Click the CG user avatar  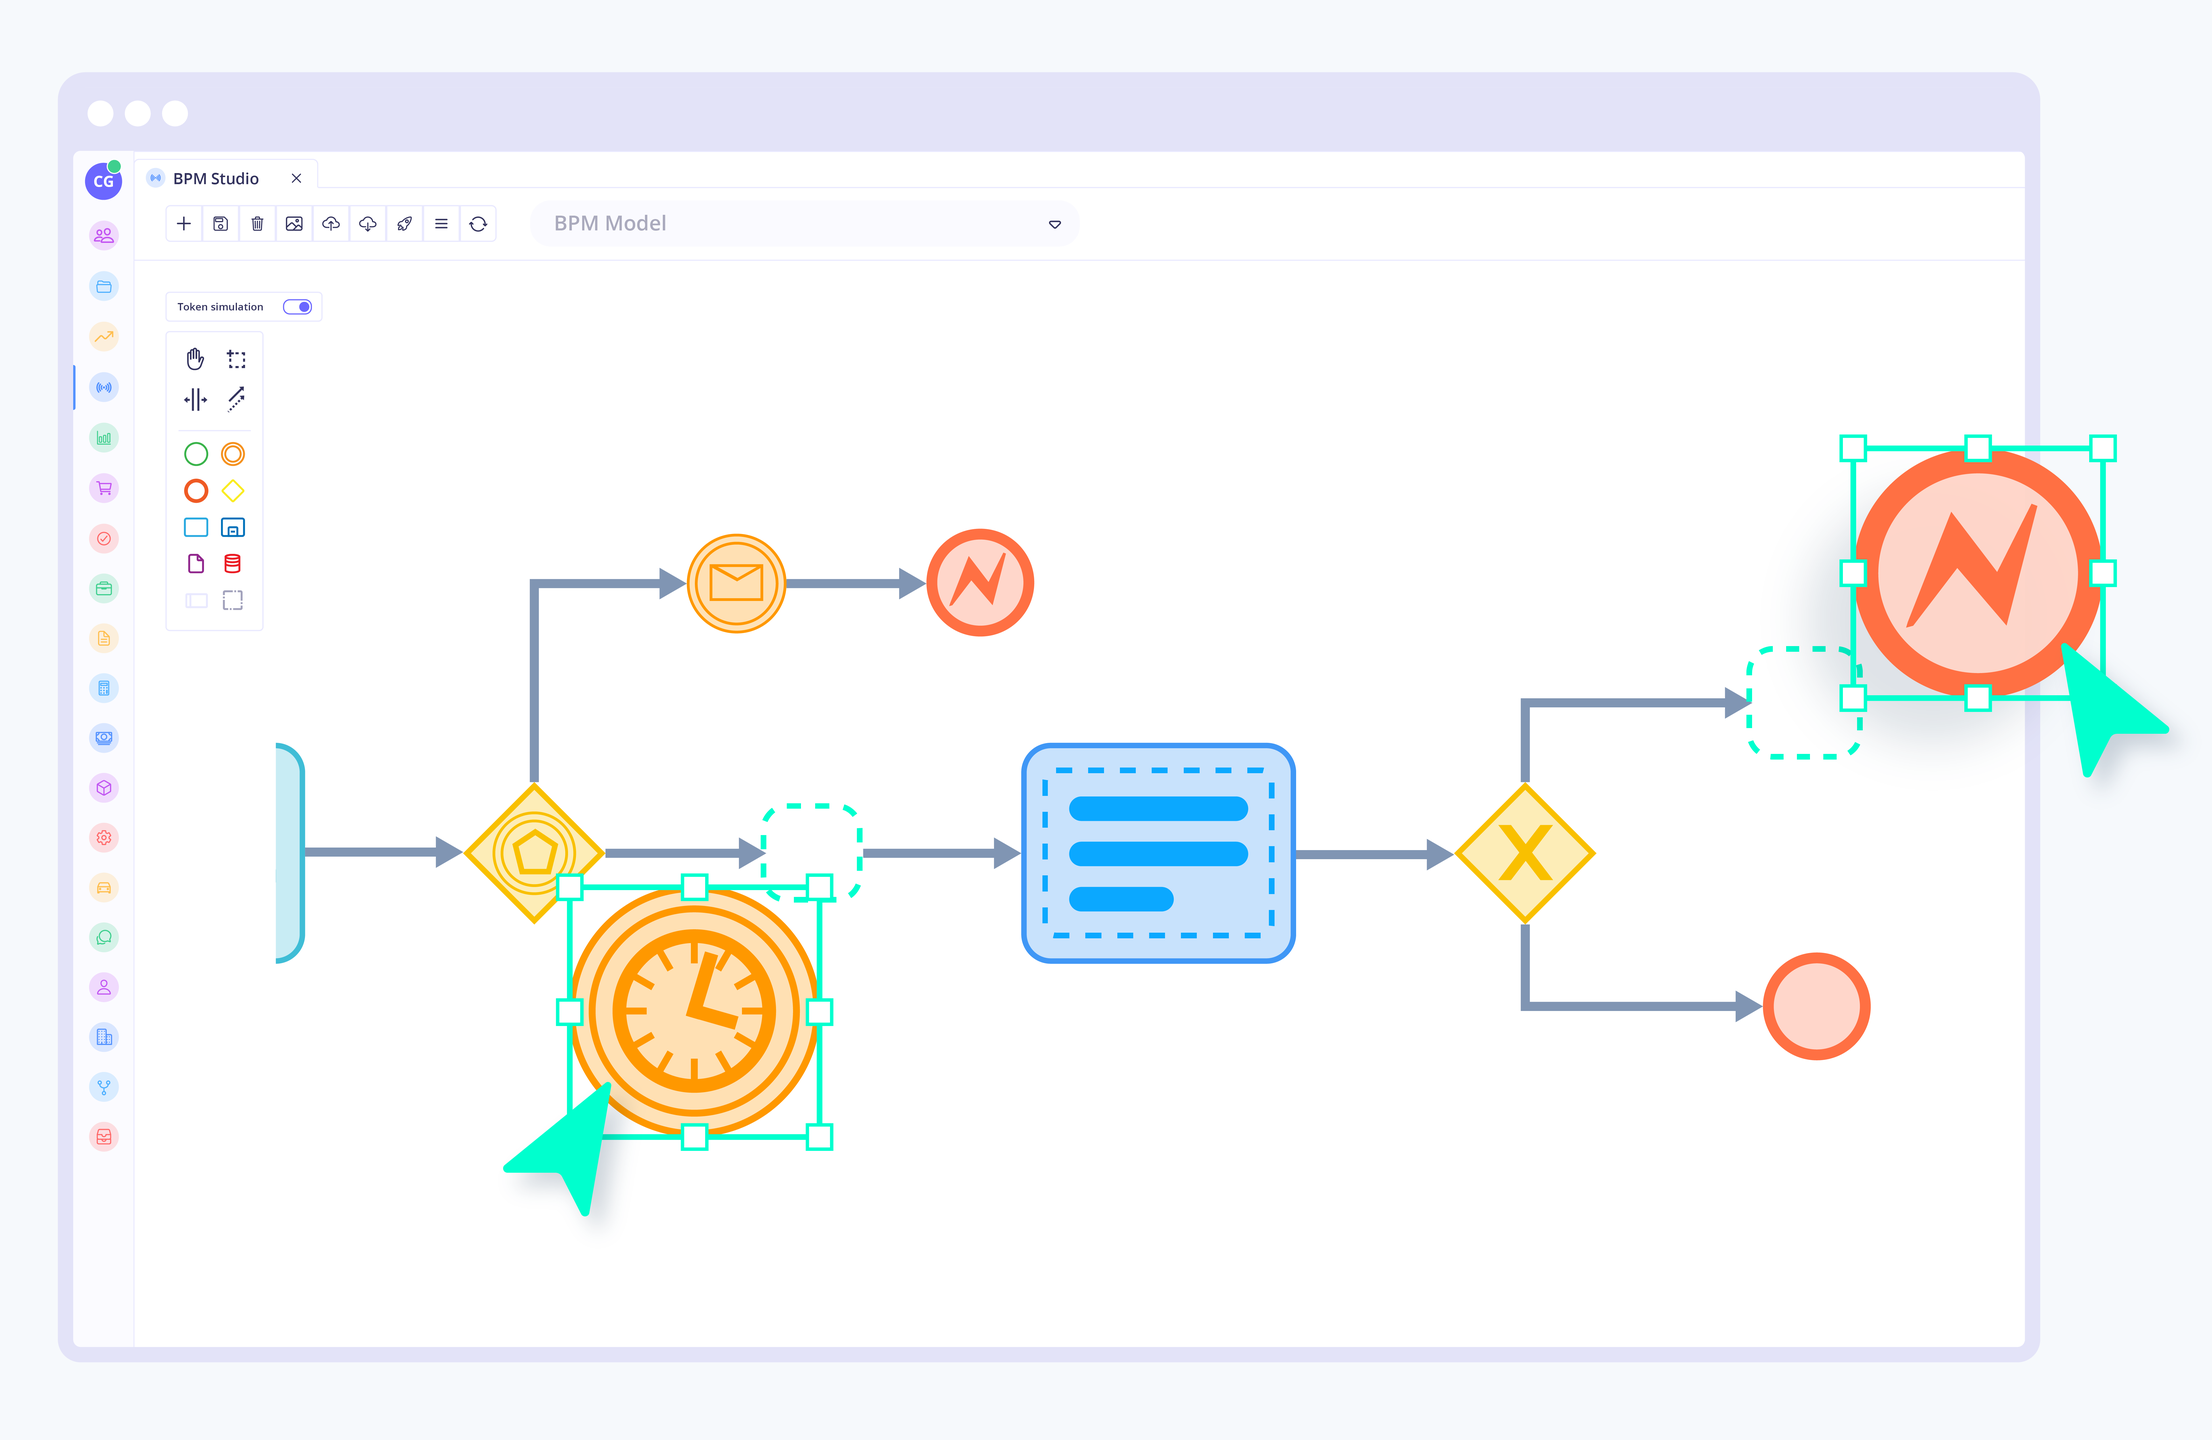[103, 181]
